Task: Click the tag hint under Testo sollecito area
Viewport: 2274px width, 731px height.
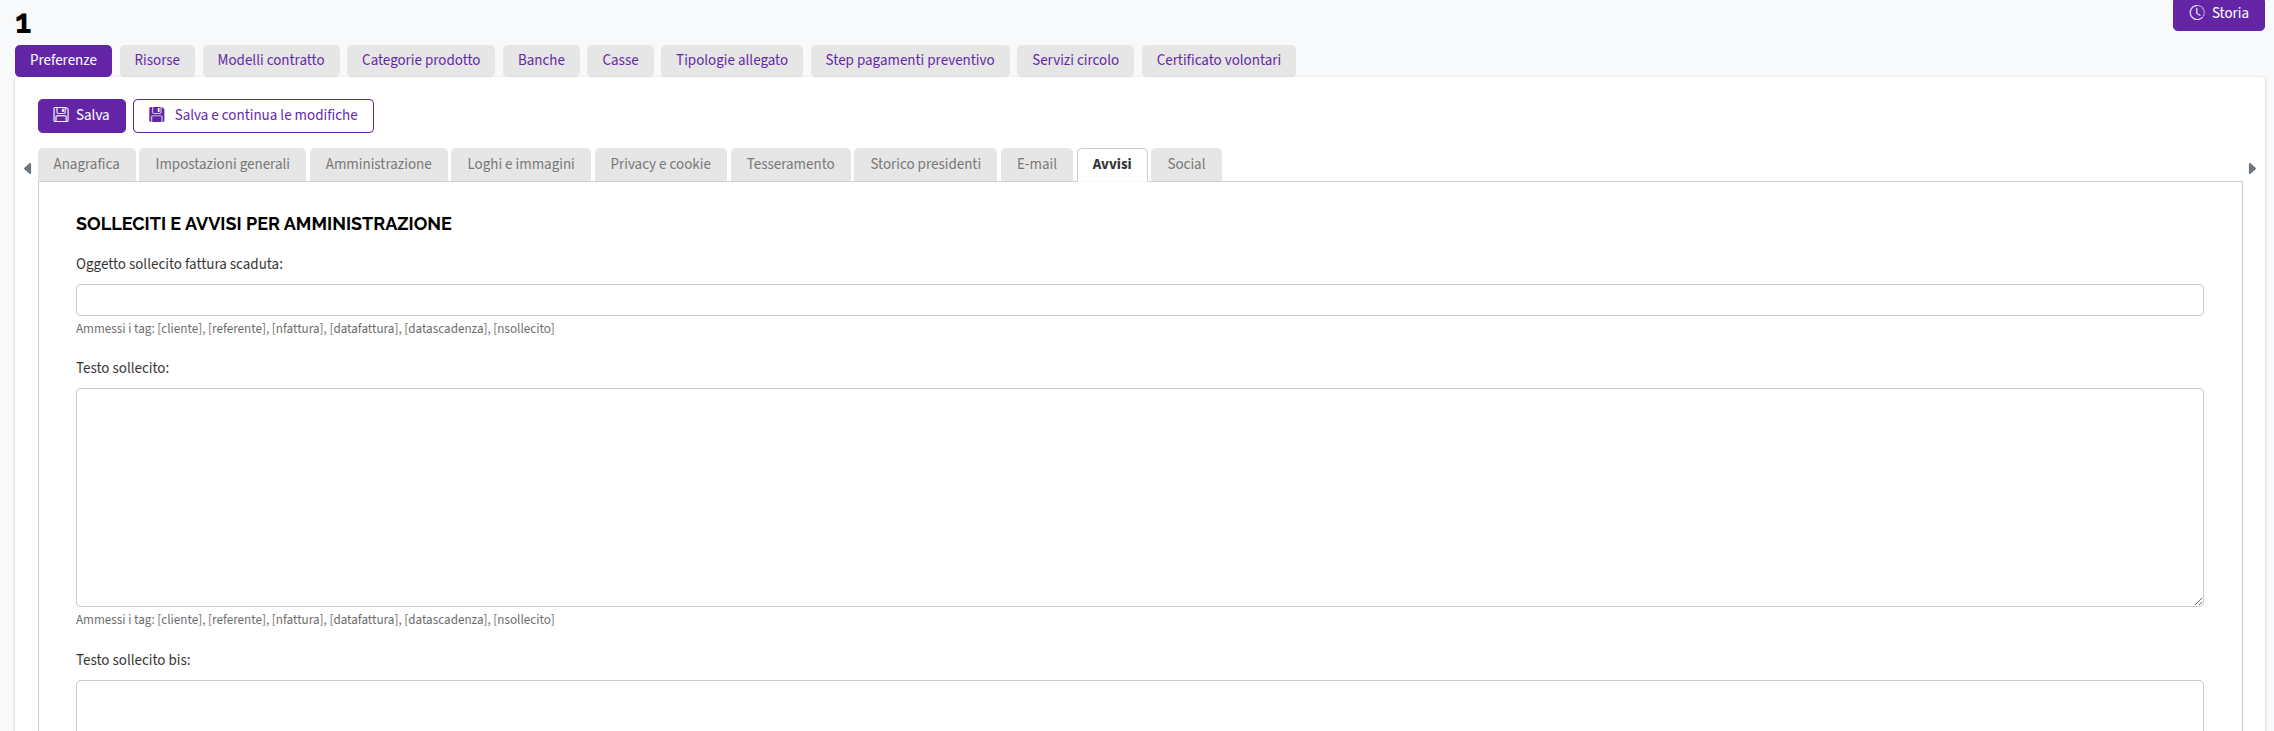Action: [x=315, y=620]
